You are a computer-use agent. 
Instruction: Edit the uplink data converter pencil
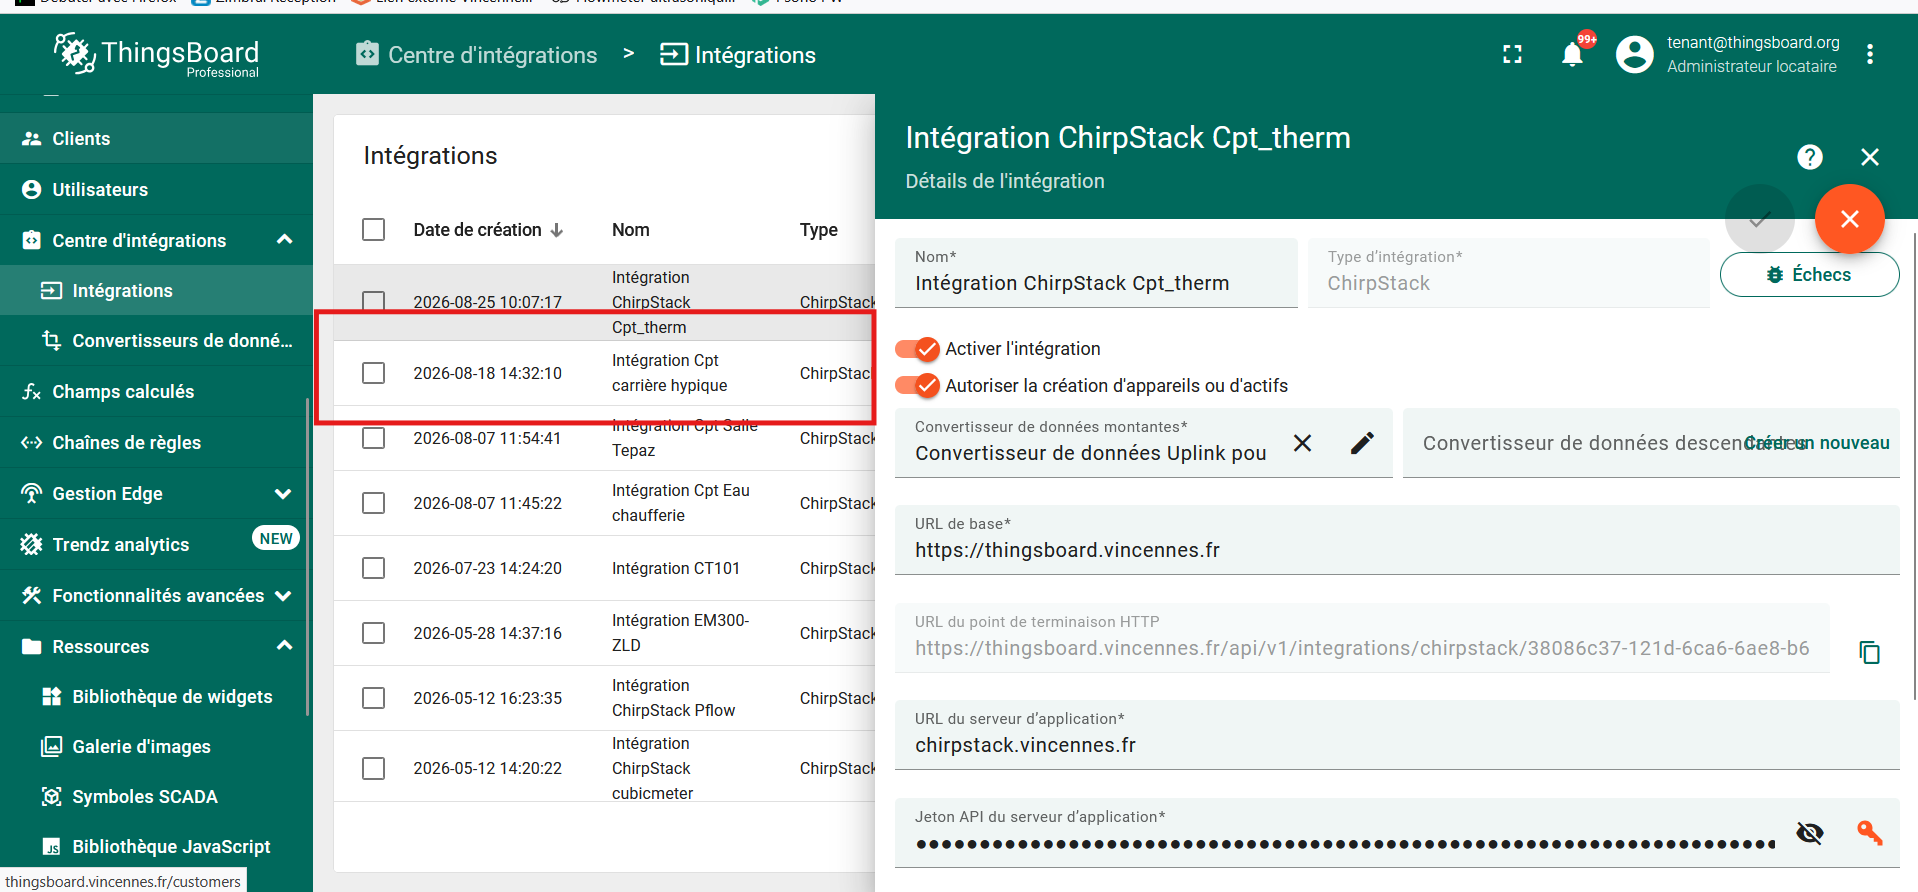tap(1362, 443)
